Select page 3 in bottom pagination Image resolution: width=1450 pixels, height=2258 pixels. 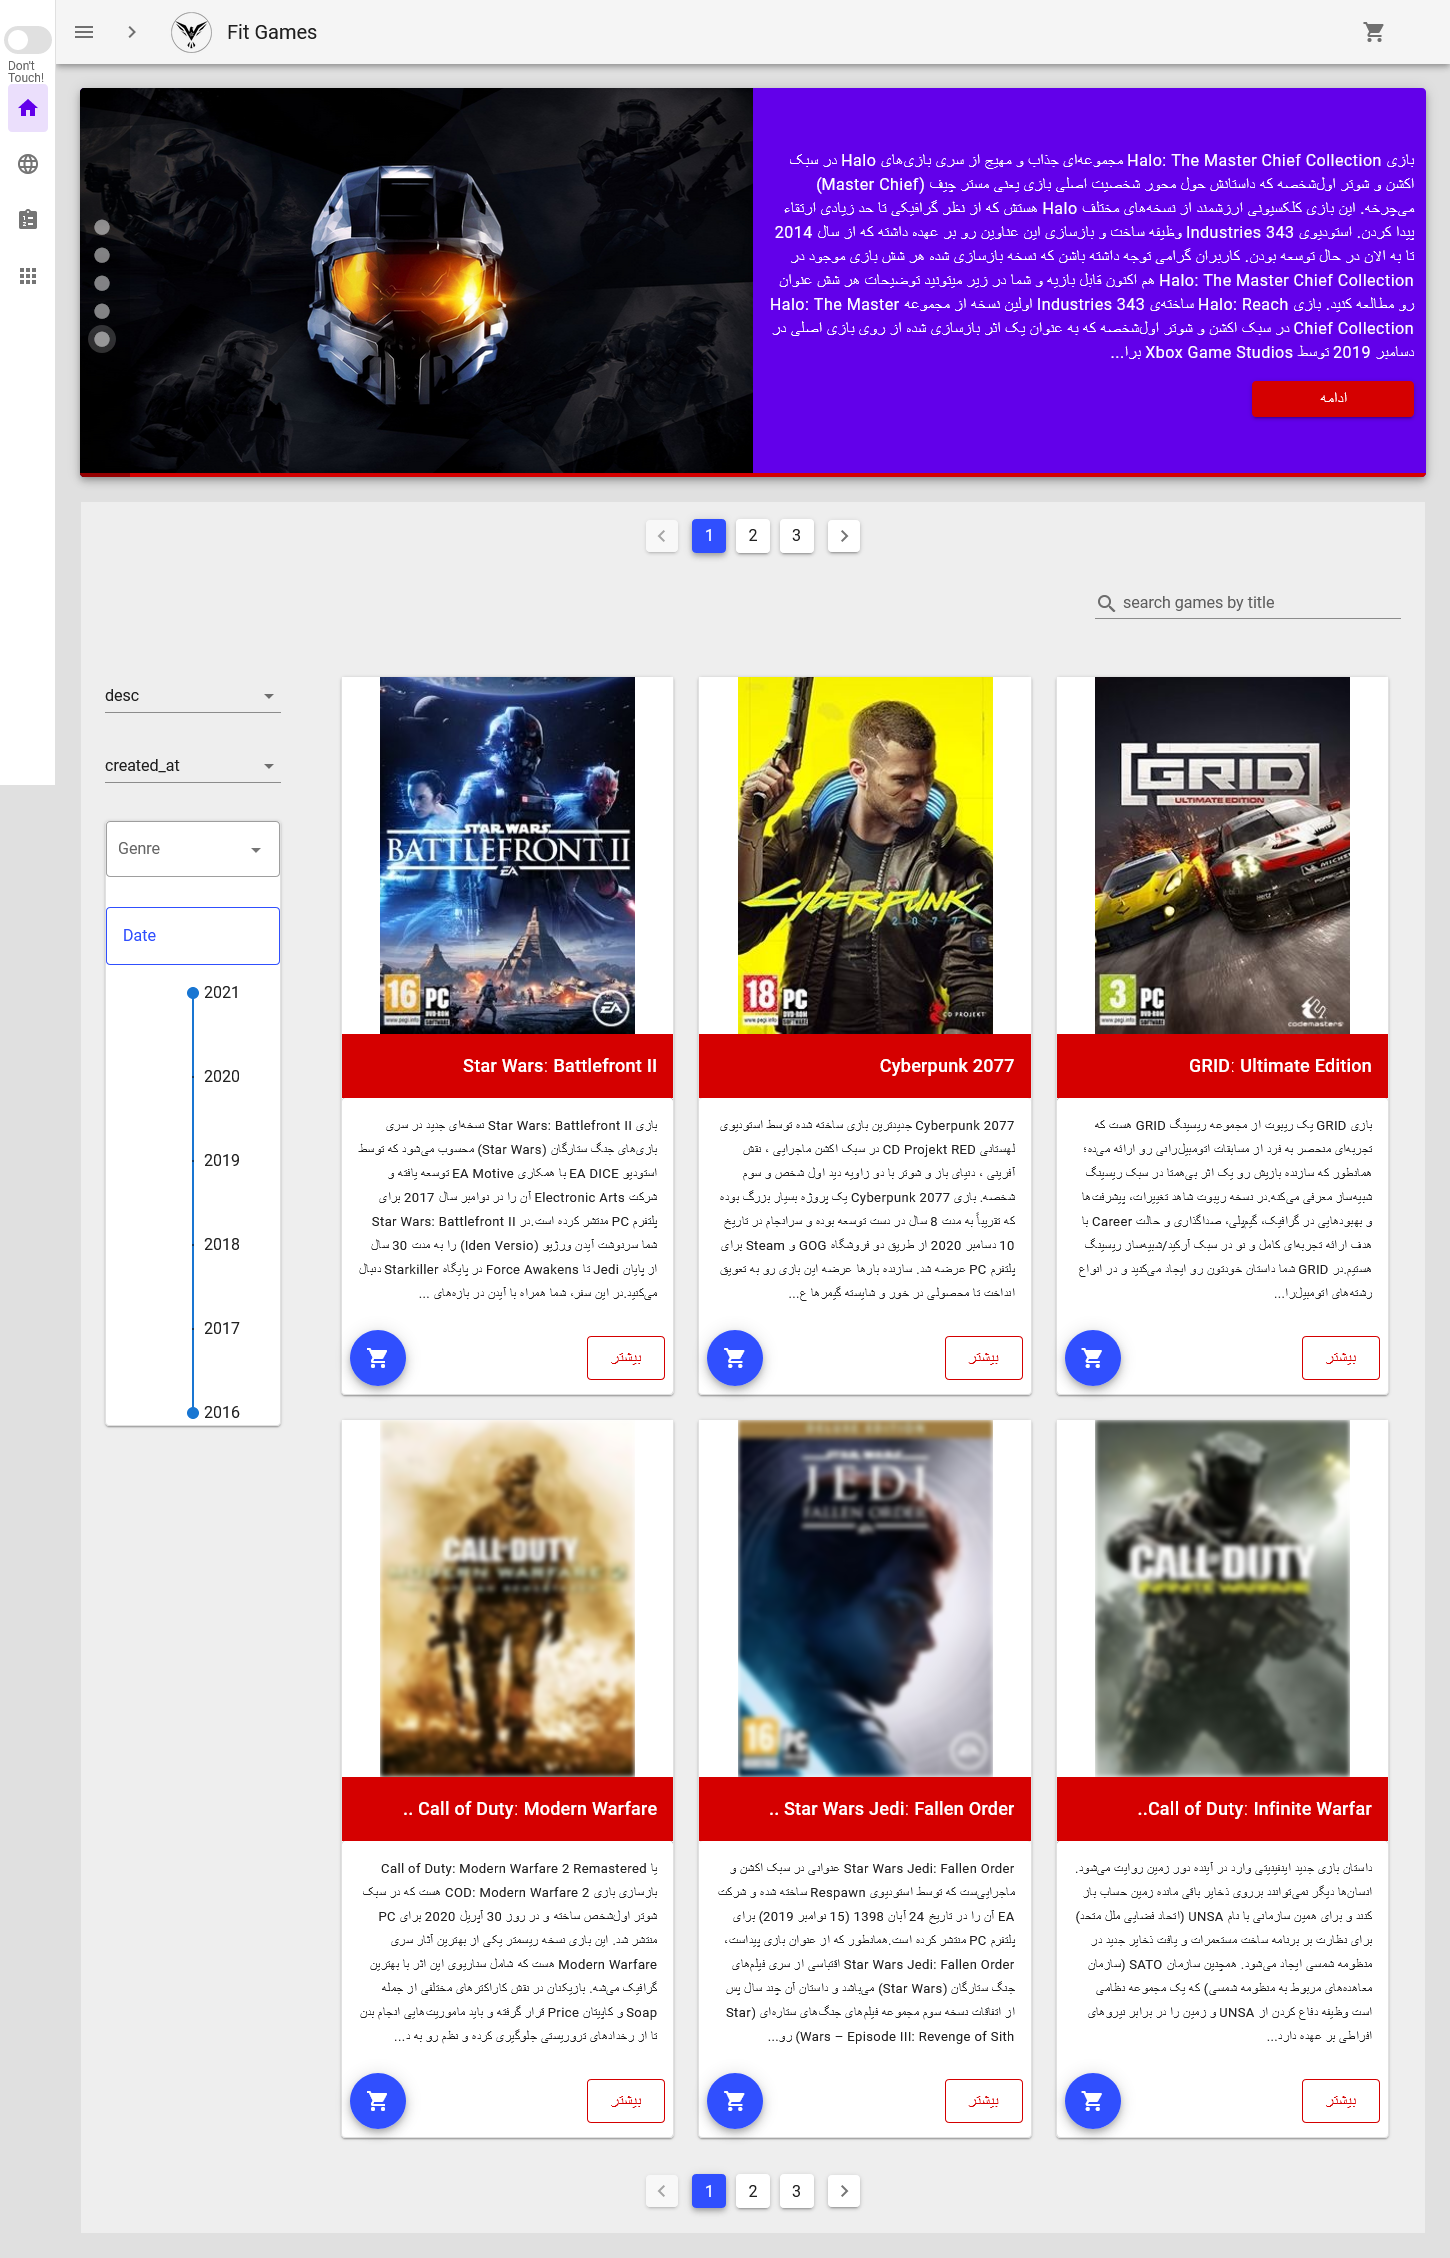[797, 2191]
